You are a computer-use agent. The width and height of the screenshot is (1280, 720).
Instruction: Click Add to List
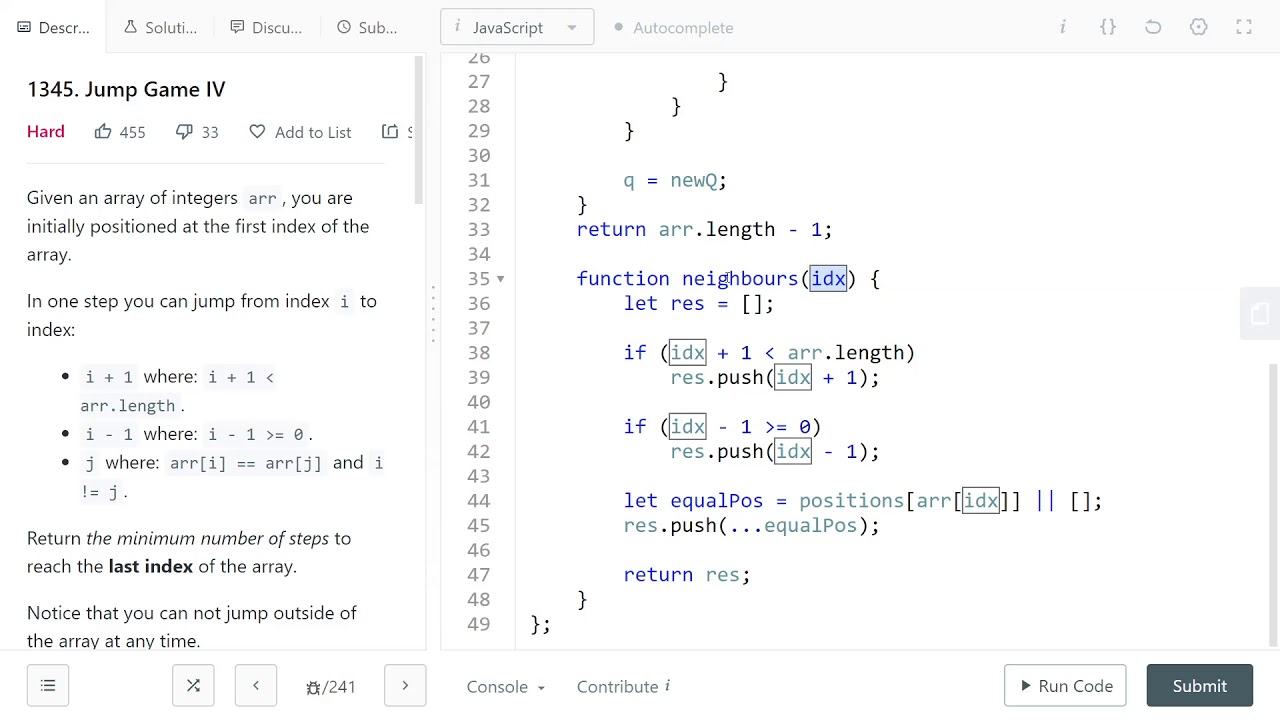click(300, 132)
